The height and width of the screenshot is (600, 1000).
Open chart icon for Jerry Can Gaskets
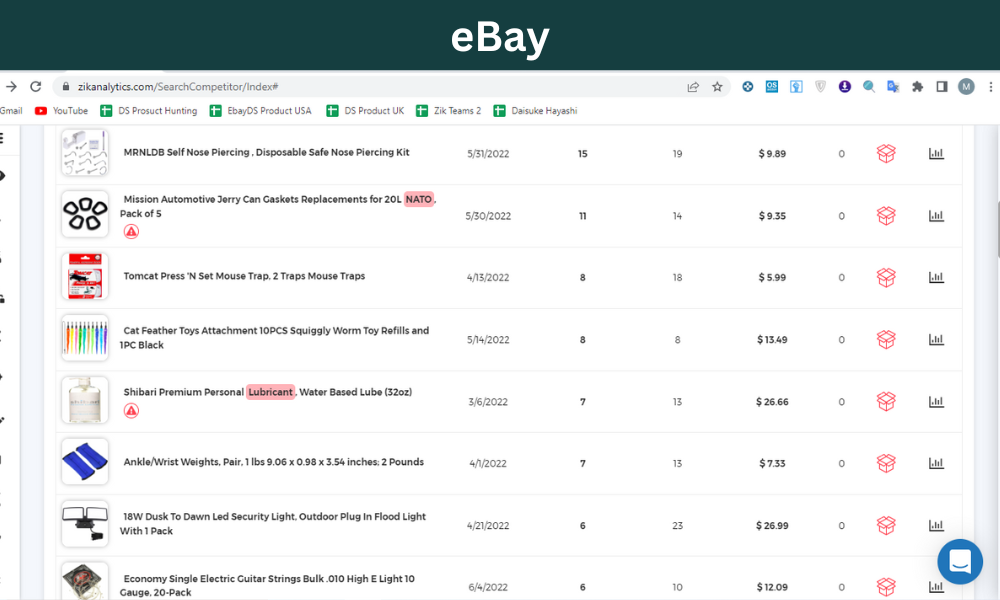tap(936, 216)
